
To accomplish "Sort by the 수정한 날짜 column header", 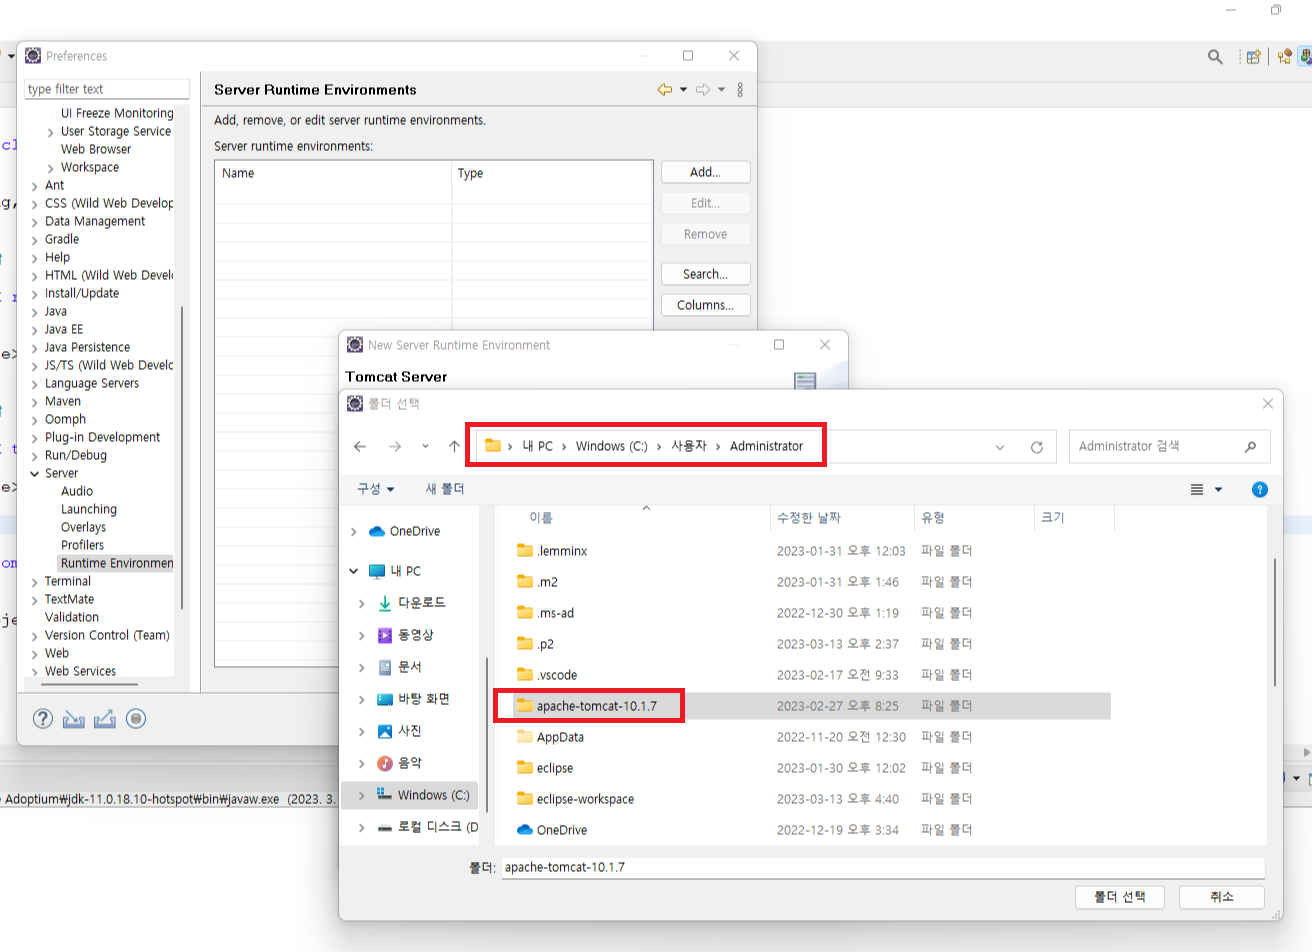I will (x=843, y=518).
